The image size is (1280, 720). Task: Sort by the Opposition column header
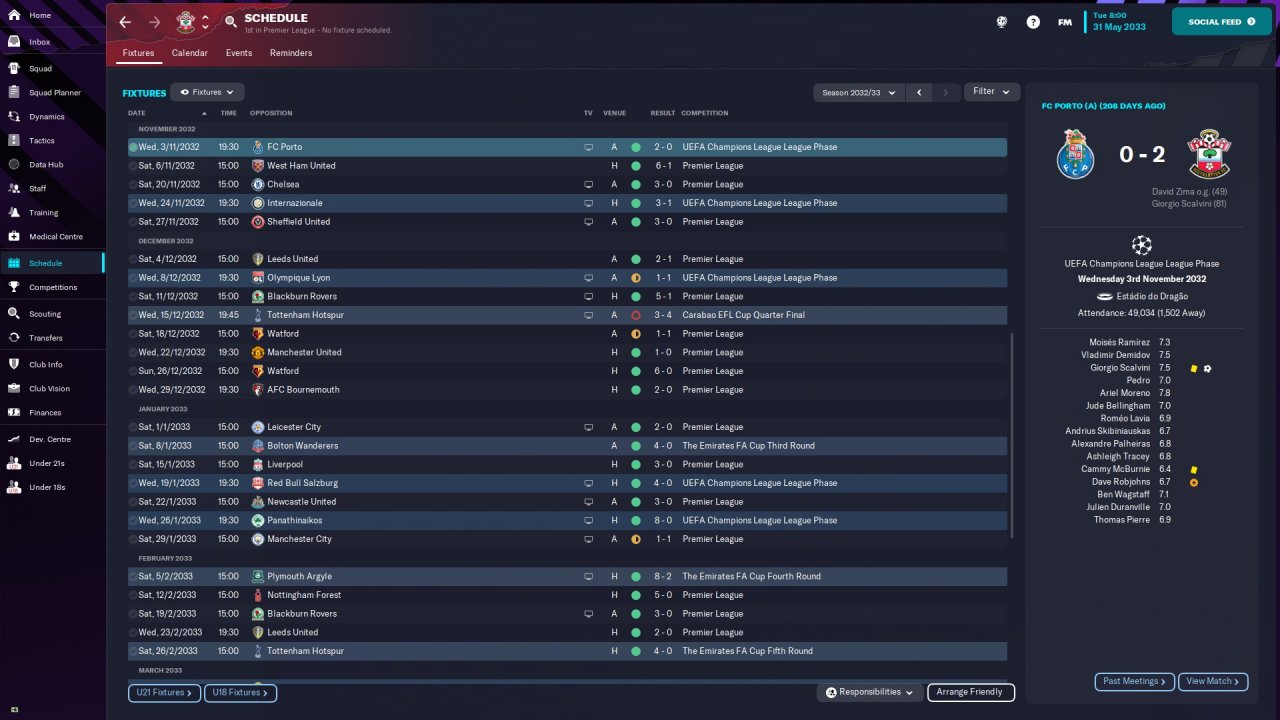[272, 113]
